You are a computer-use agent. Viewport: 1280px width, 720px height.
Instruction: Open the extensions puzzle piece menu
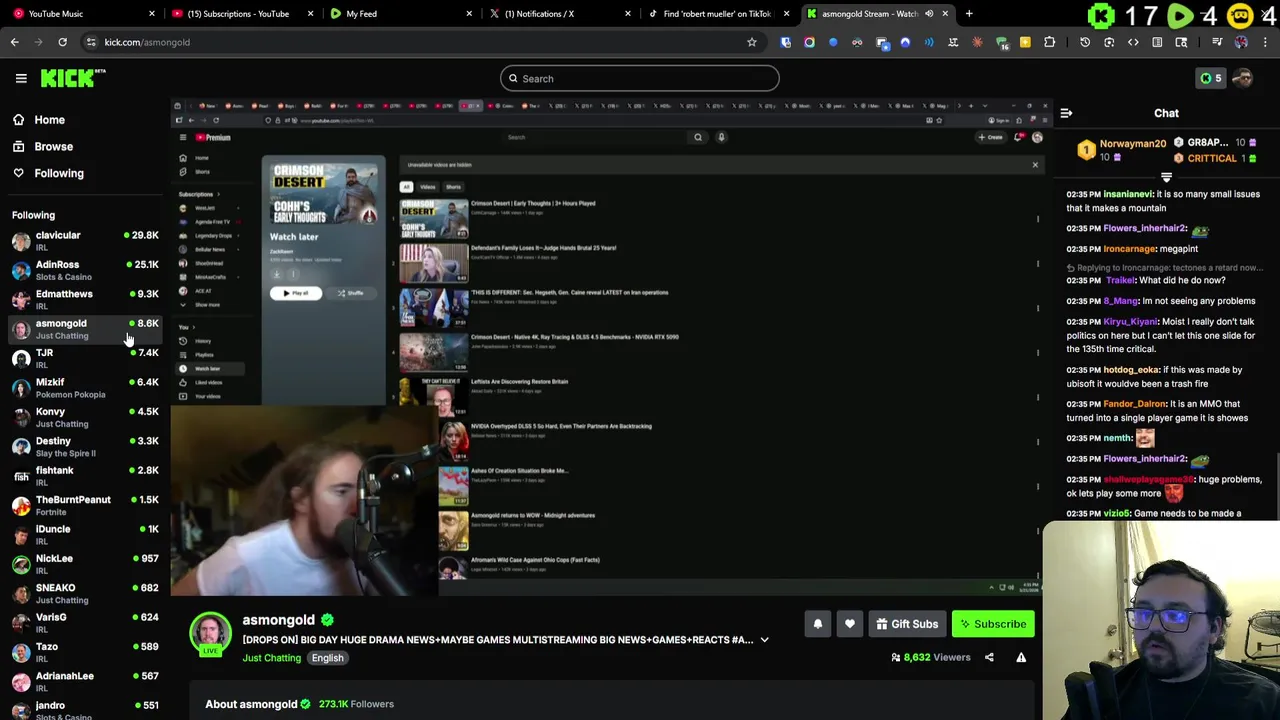(x=1049, y=42)
